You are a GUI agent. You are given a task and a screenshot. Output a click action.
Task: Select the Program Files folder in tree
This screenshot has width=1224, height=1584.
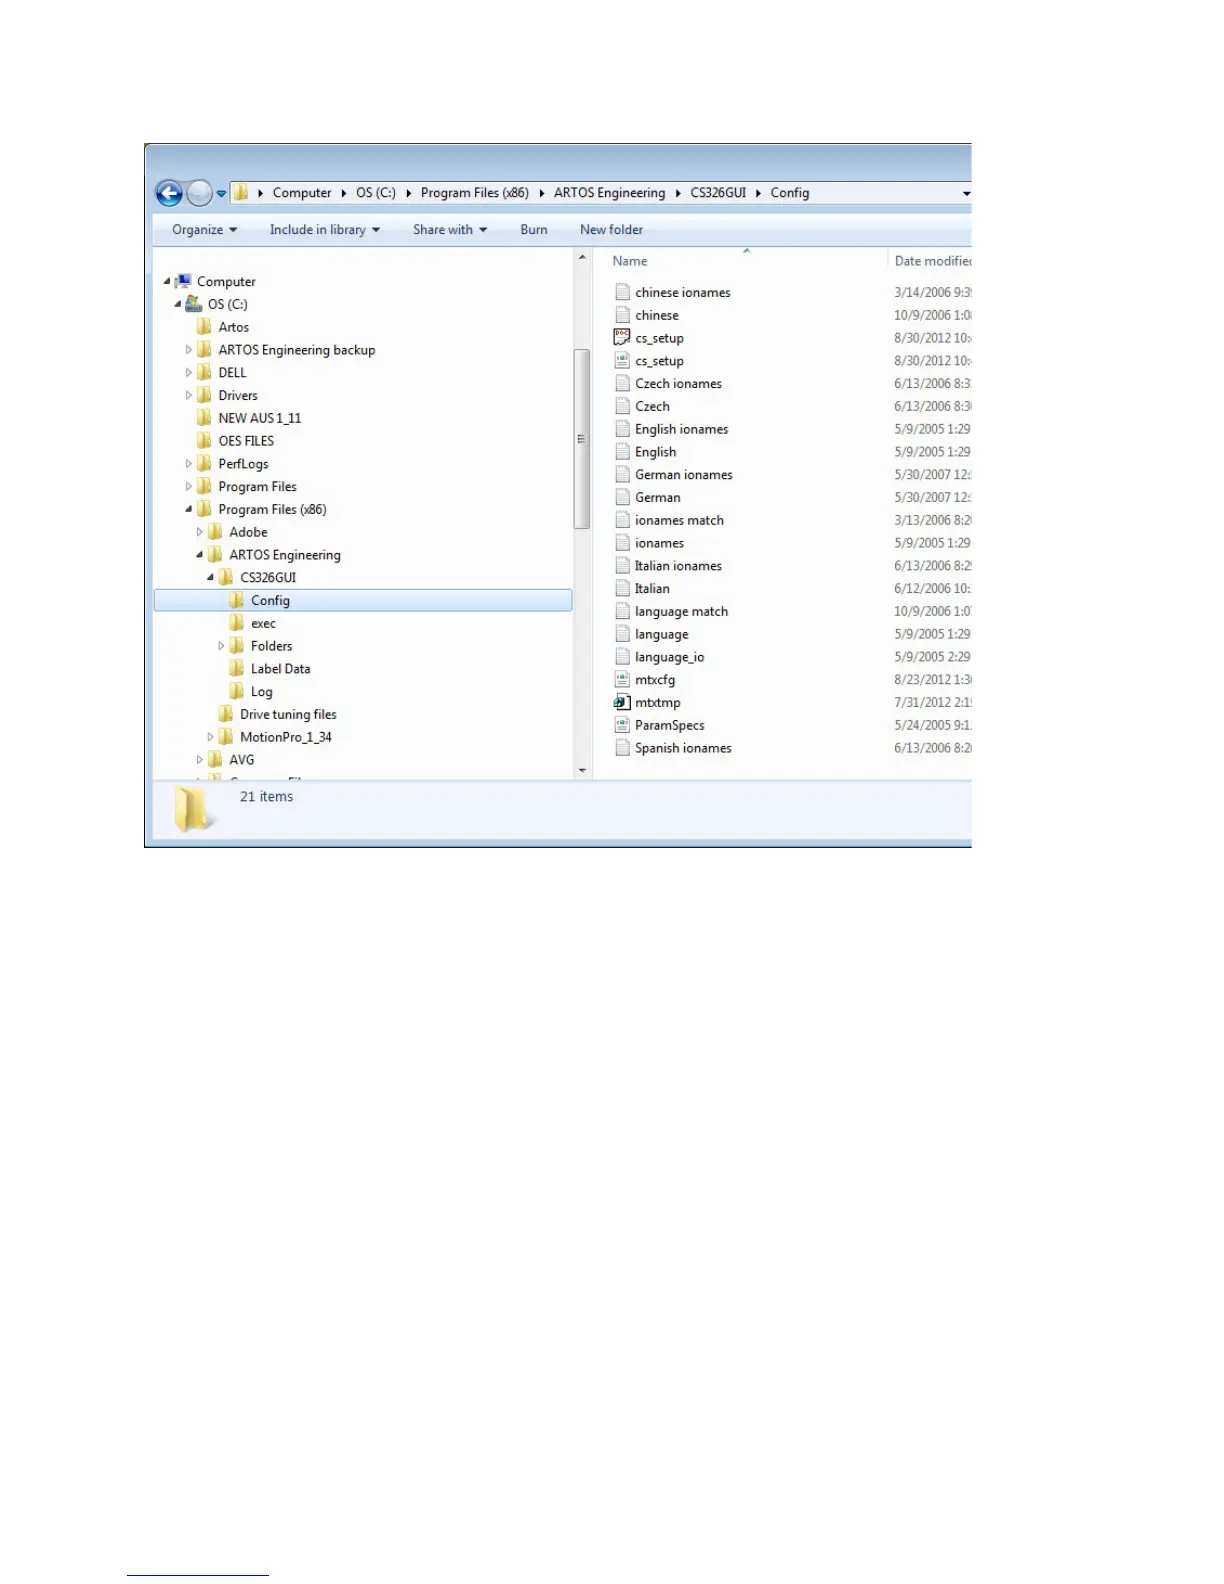257,487
